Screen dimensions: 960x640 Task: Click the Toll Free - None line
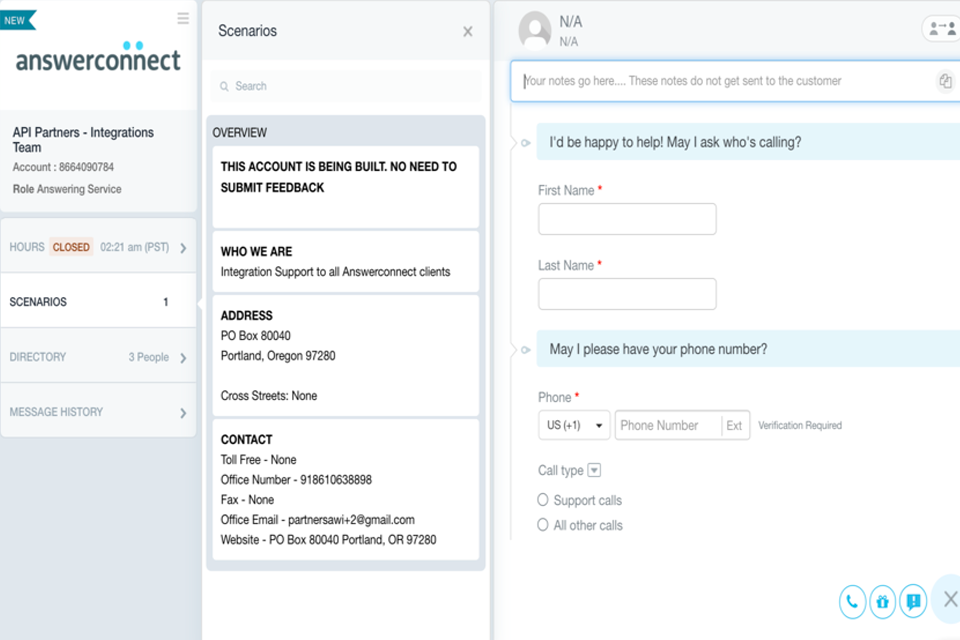pos(258,459)
